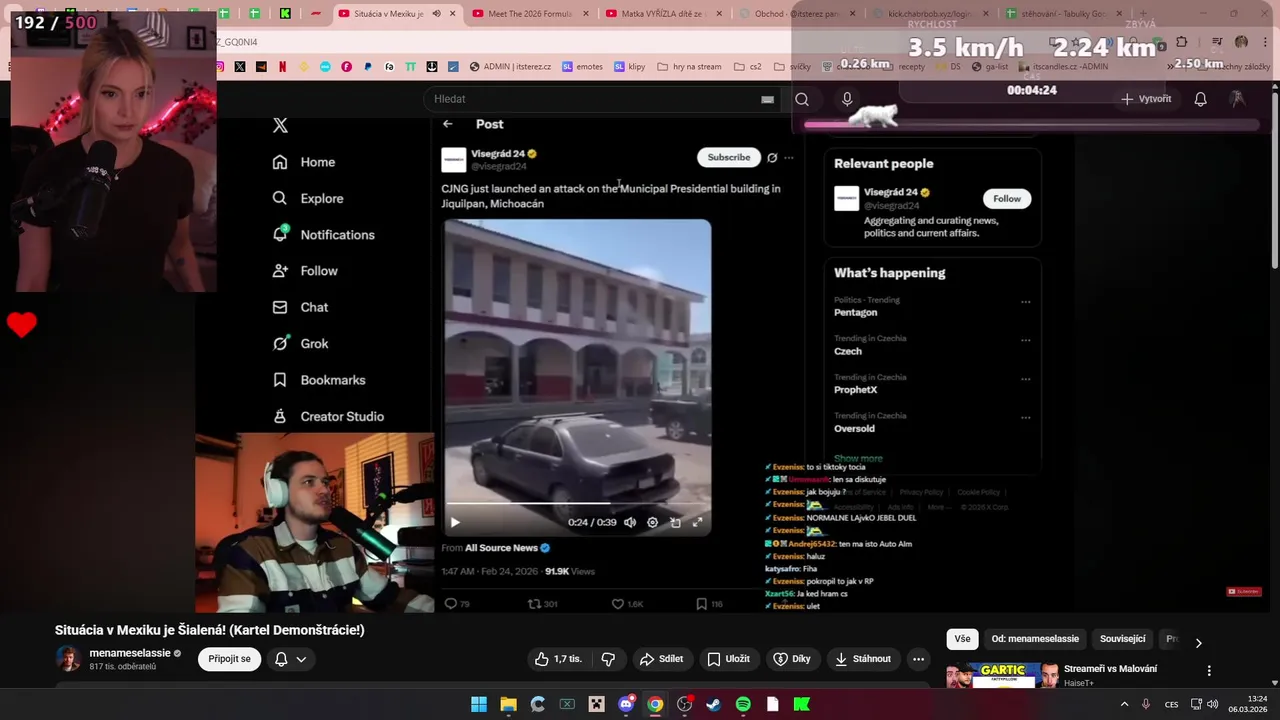The image size is (1280, 720).
Task: Subscribe to Visegrád 24
Action: click(728, 157)
